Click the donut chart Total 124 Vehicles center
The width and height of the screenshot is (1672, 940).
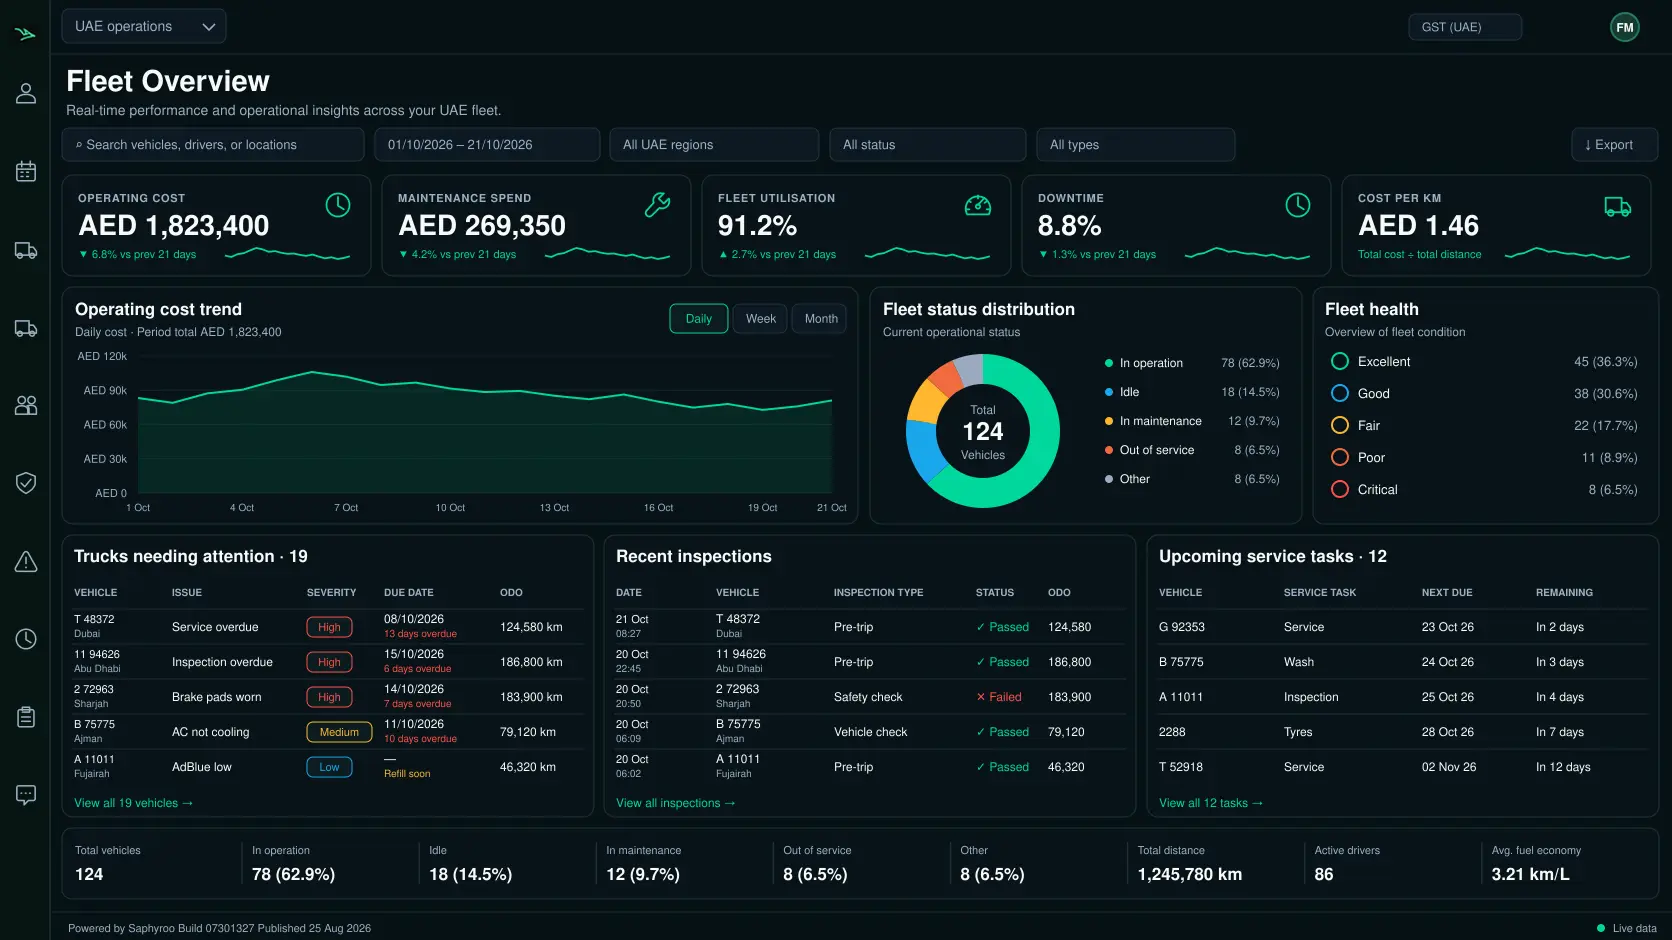pos(983,431)
